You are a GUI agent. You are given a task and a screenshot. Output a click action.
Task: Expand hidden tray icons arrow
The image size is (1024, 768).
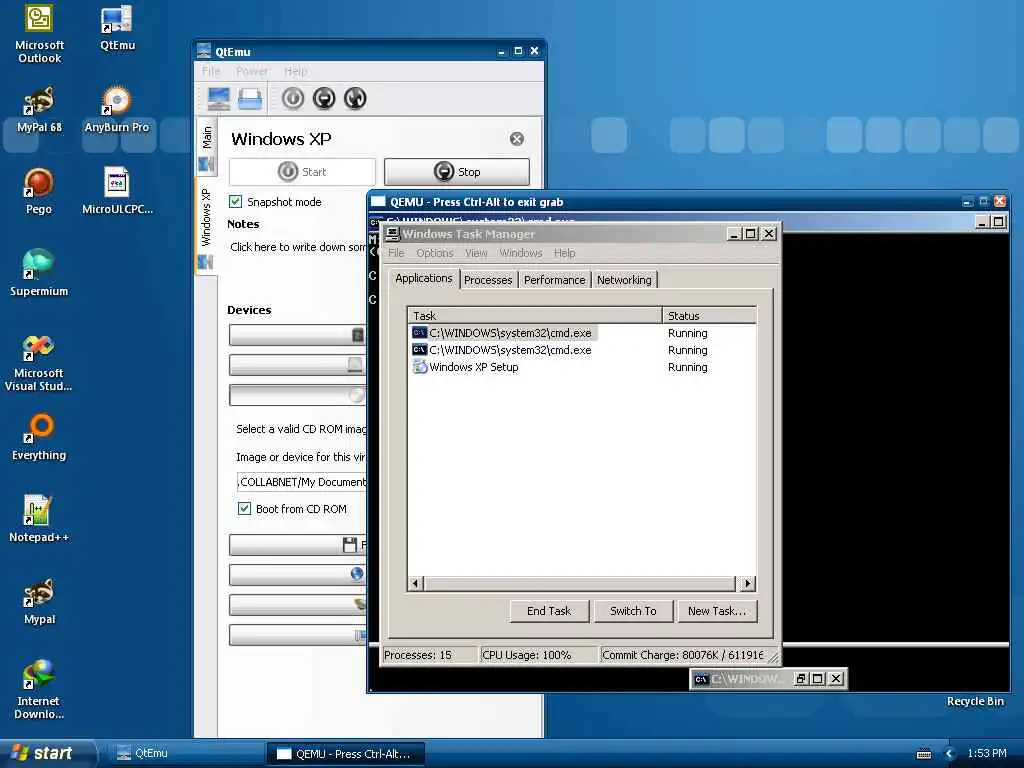click(x=950, y=754)
